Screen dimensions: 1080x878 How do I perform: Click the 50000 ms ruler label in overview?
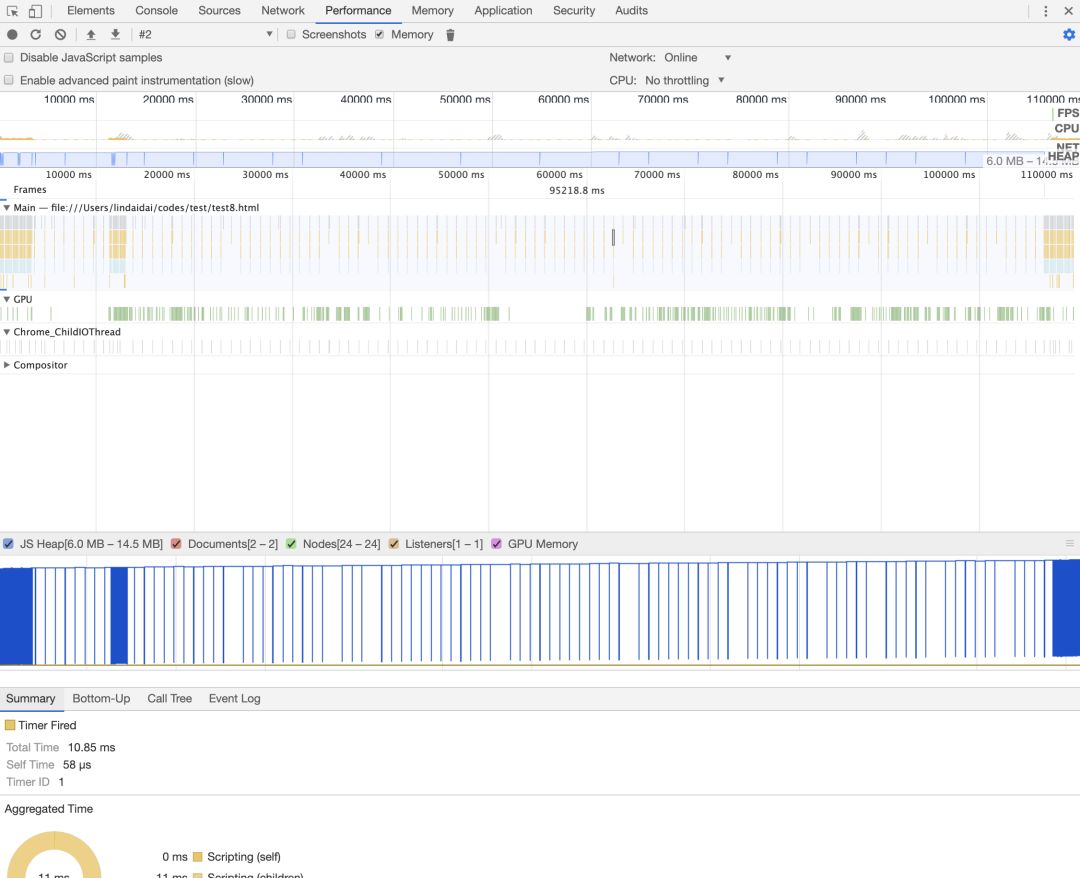[x=465, y=99]
